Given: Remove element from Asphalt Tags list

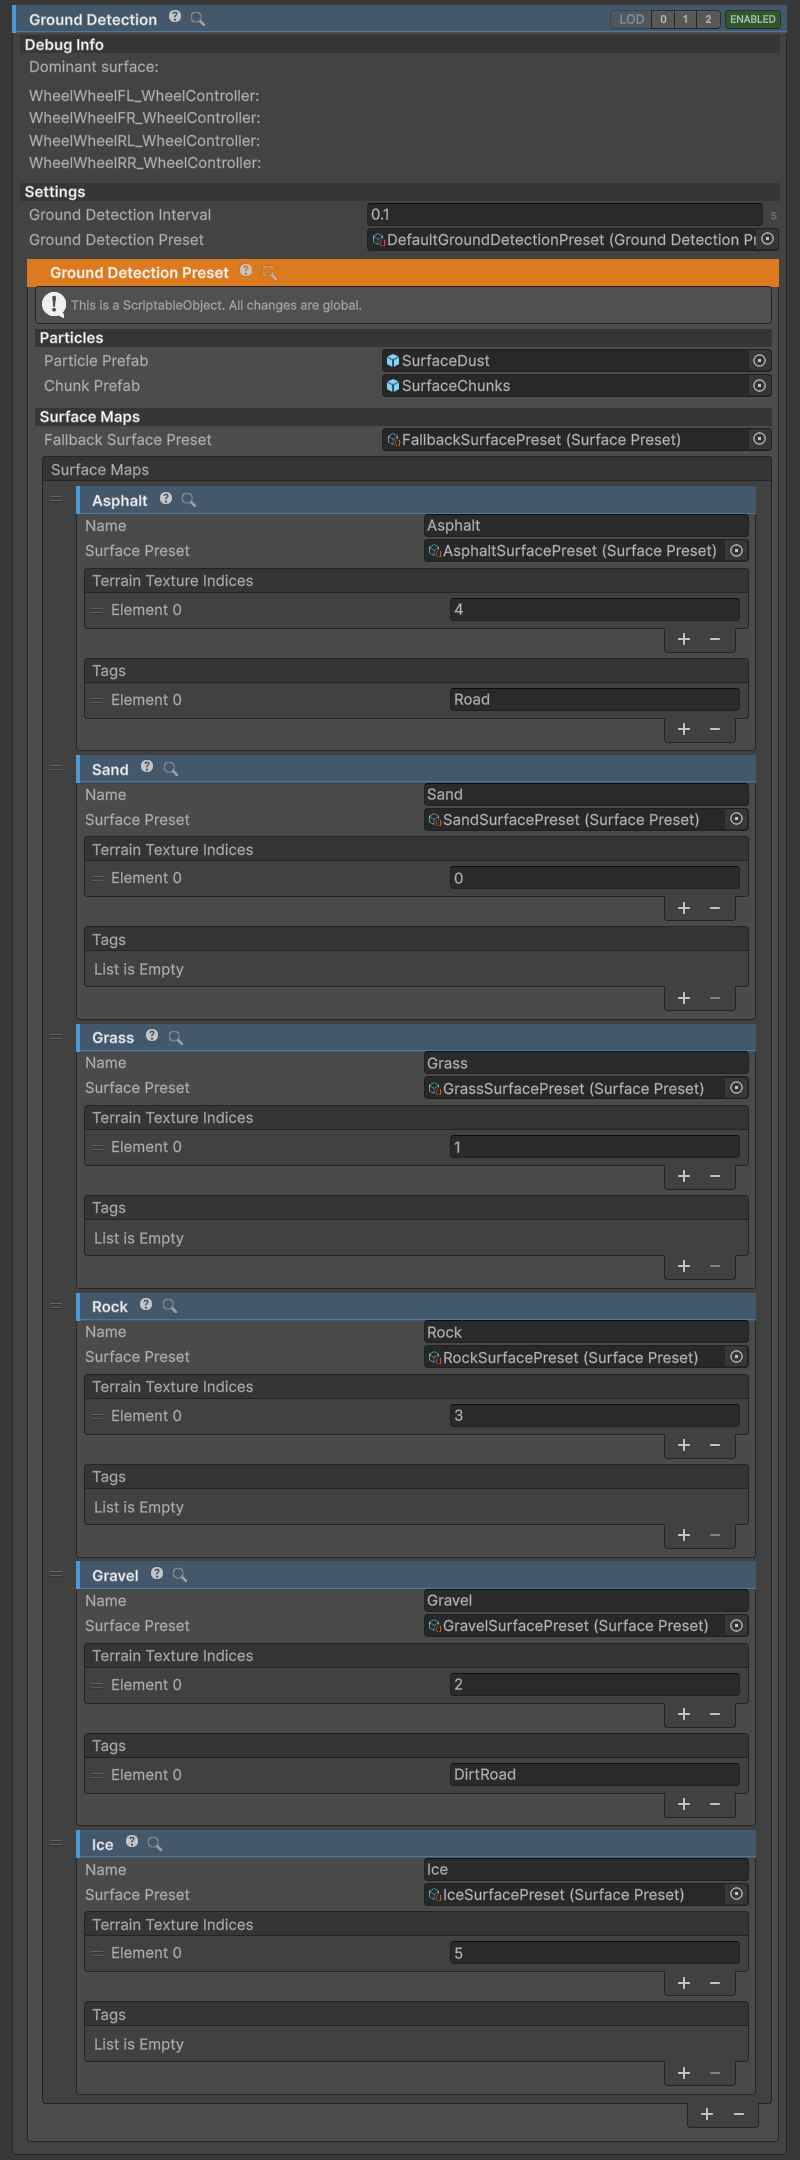Looking at the screenshot, I should point(715,729).
